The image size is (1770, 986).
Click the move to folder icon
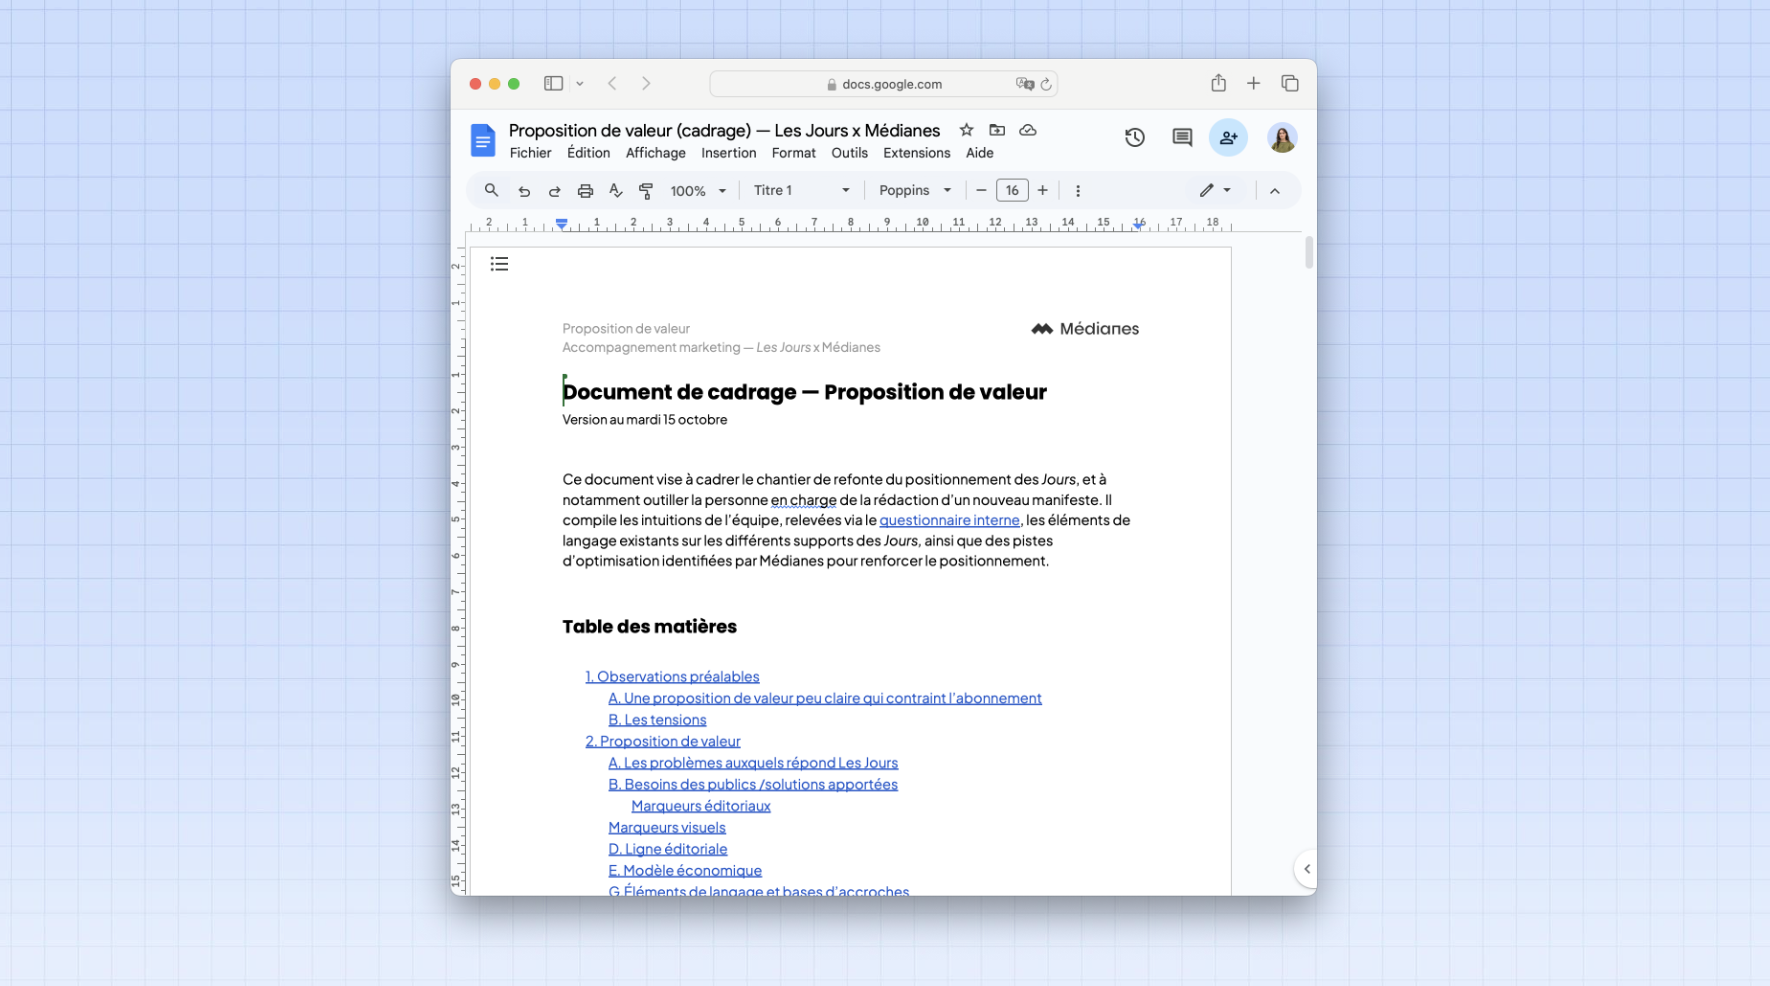(997, 130)
